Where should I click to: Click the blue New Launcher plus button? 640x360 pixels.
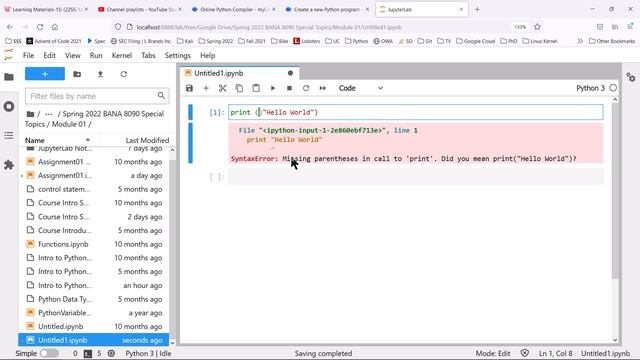coord(45,74)
